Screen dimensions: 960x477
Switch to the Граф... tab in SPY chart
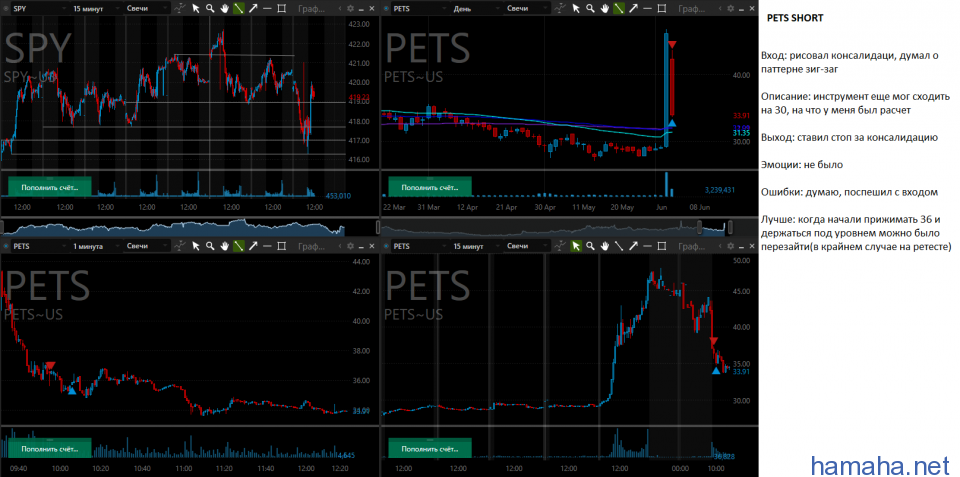(312, 9)
